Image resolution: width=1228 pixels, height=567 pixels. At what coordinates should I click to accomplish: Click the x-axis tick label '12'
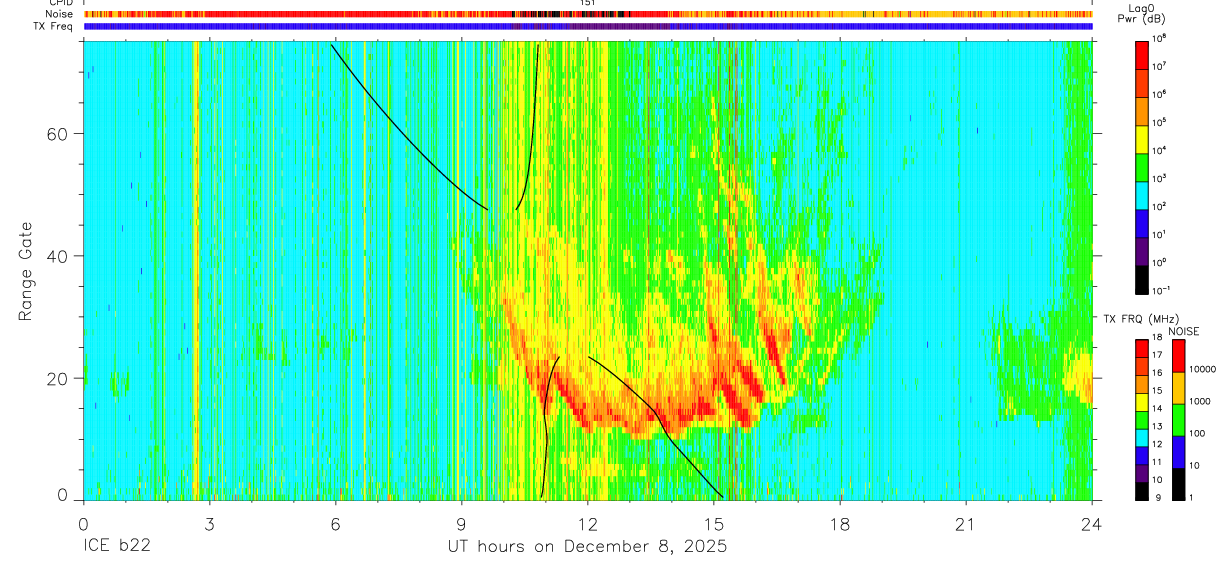click(x=587, y=524)
